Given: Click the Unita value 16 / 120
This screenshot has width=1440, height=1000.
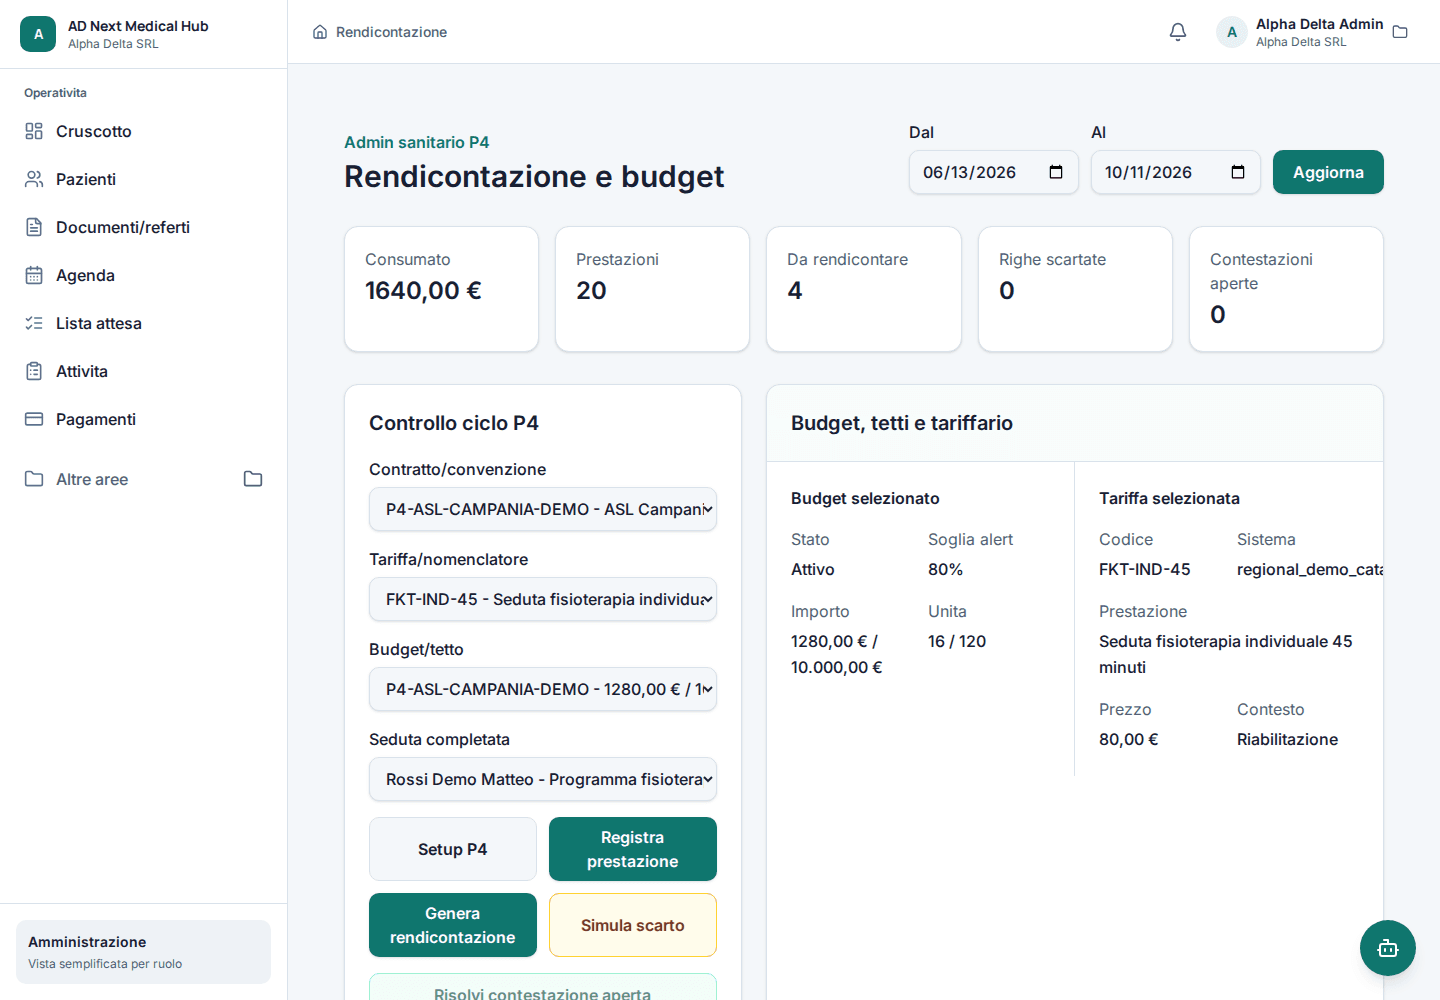Looking at the screenshot, I should pos(957,641).
